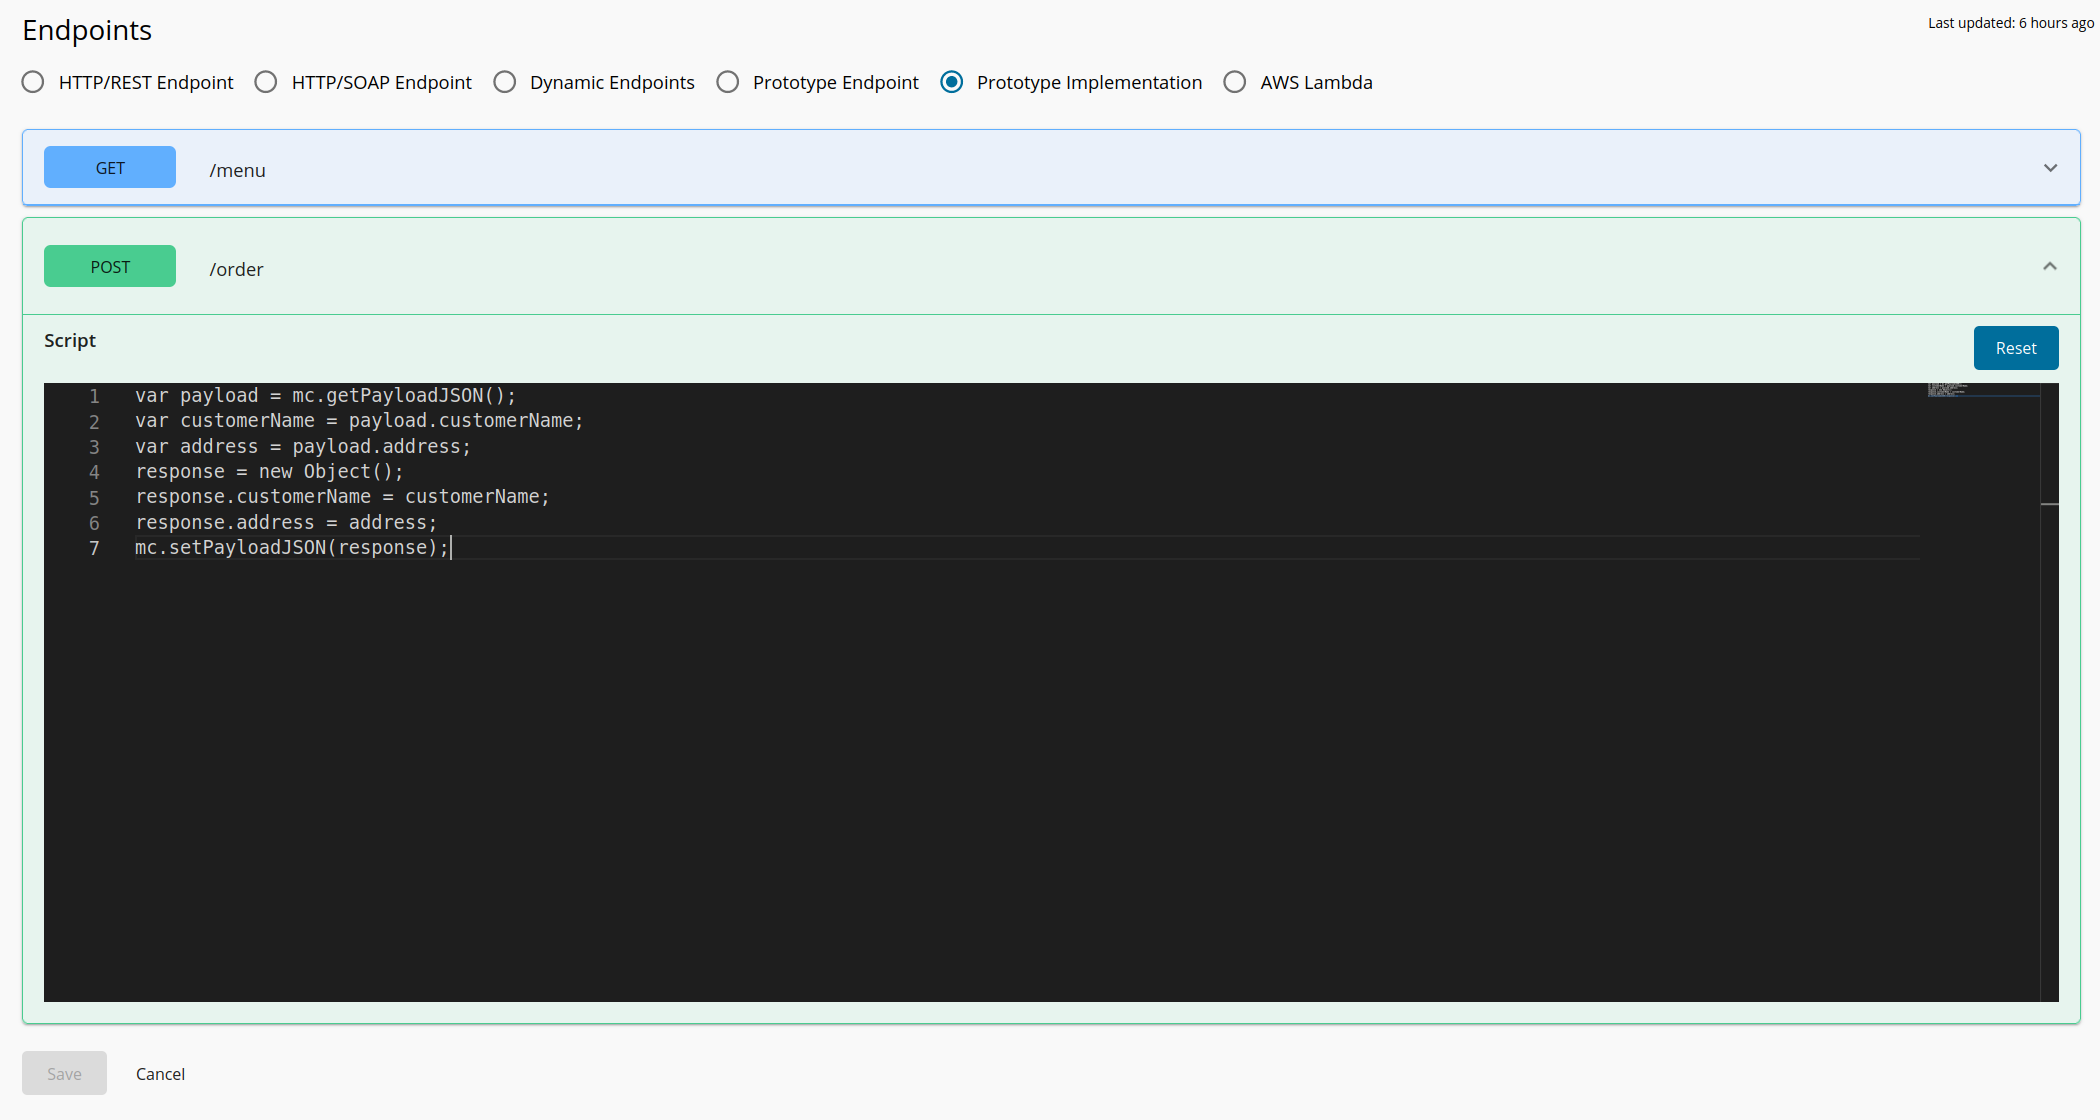This screenshot has width=2100, height=1120.
Task: Select Prototype Implementation radio button
Action: 952,82
